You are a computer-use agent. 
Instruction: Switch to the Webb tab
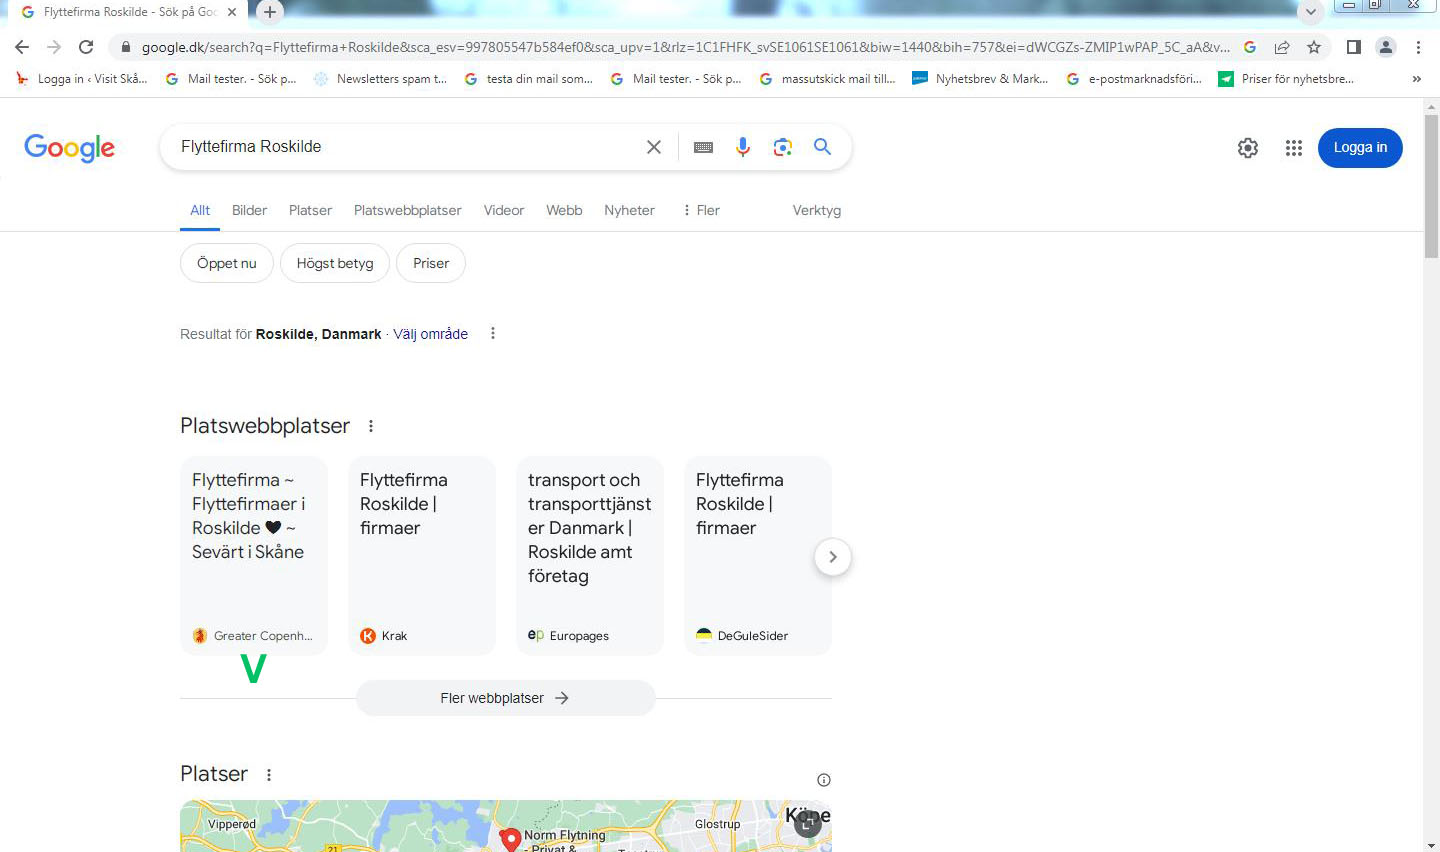click(564, 210)
